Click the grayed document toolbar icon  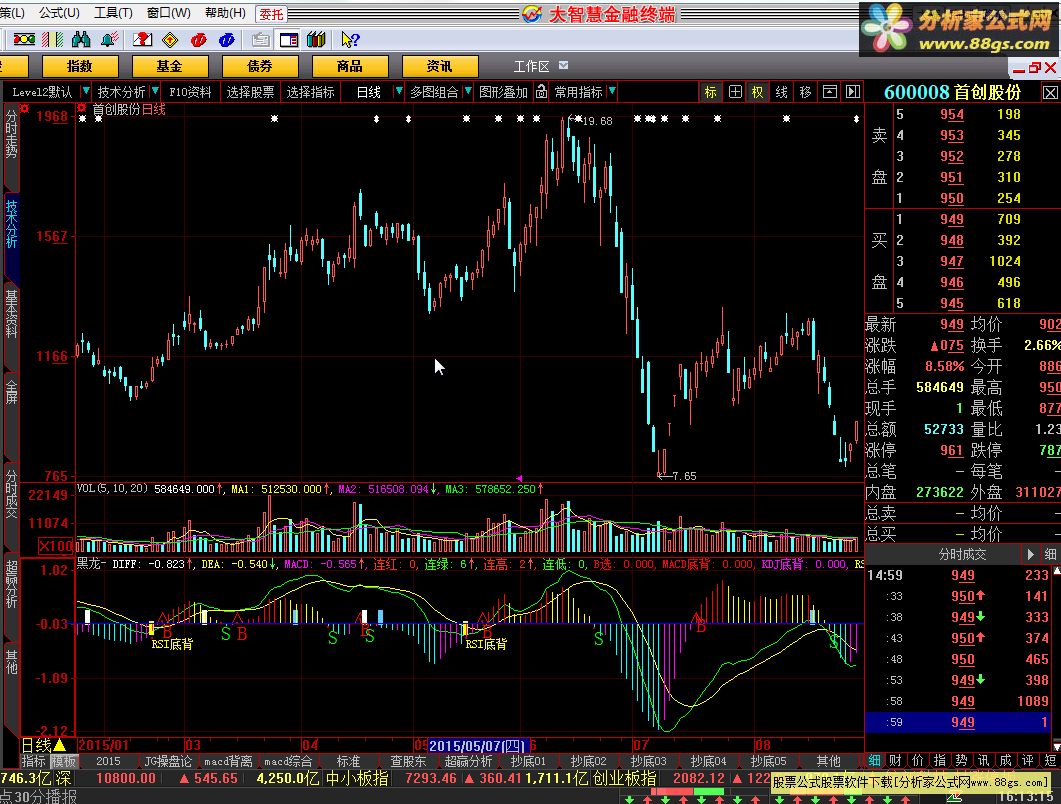[x=261, y=40]
